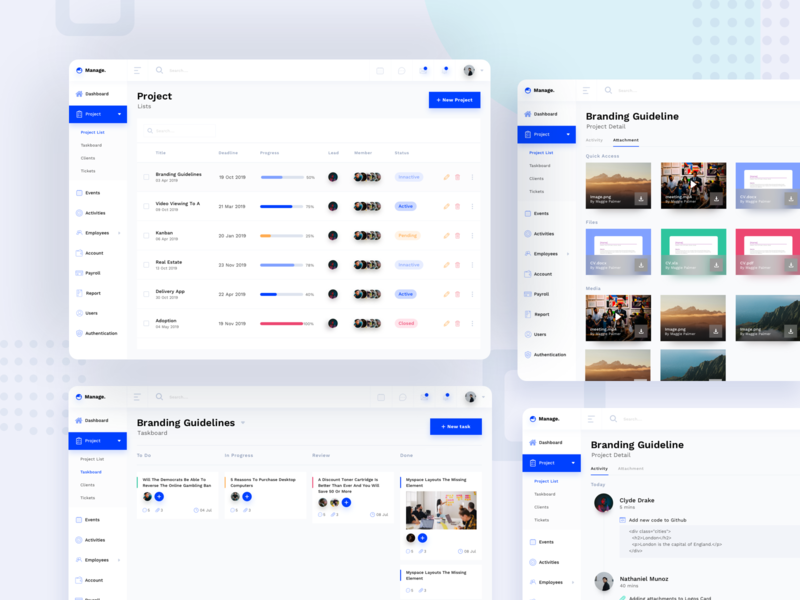Download Image.png in the Quick Access section
Viewport: 800px width, 600px height.
tap(641, 199)
